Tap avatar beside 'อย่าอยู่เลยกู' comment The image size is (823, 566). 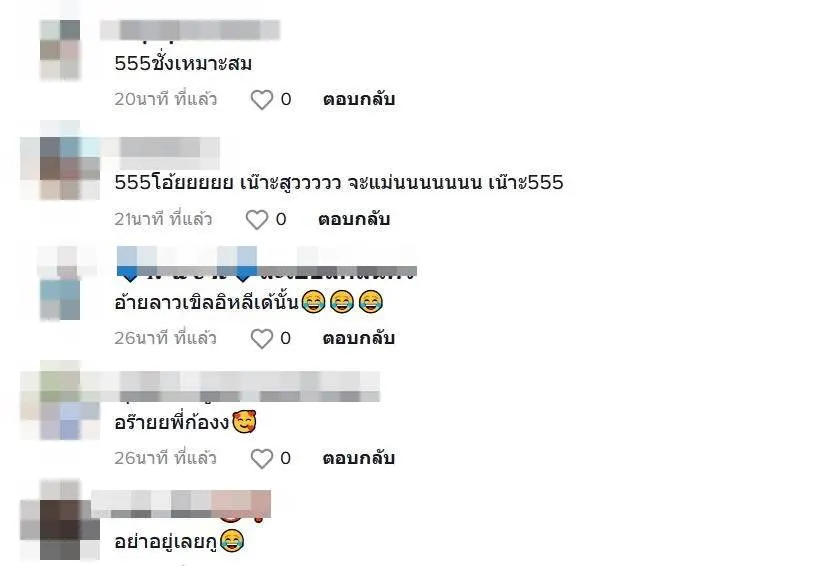point(60,520)
